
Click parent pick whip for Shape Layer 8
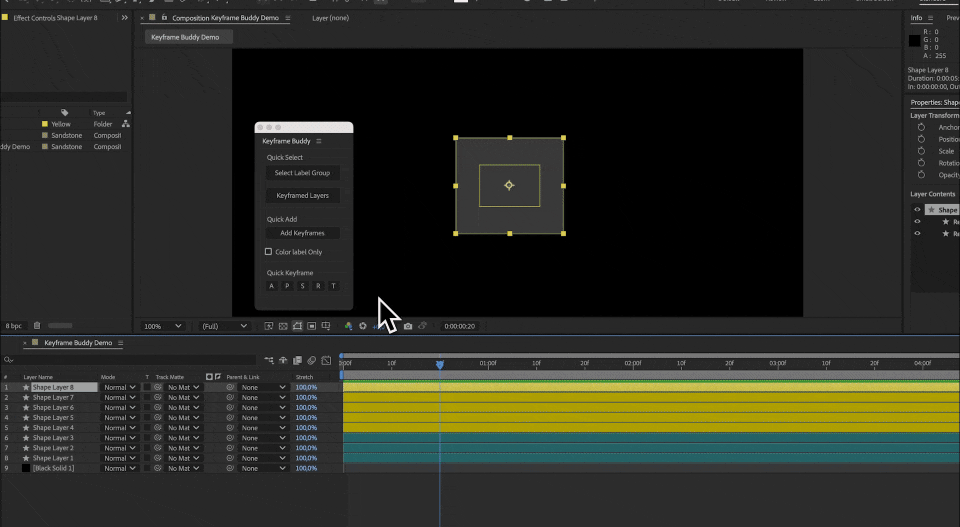[x=230, y=387]
